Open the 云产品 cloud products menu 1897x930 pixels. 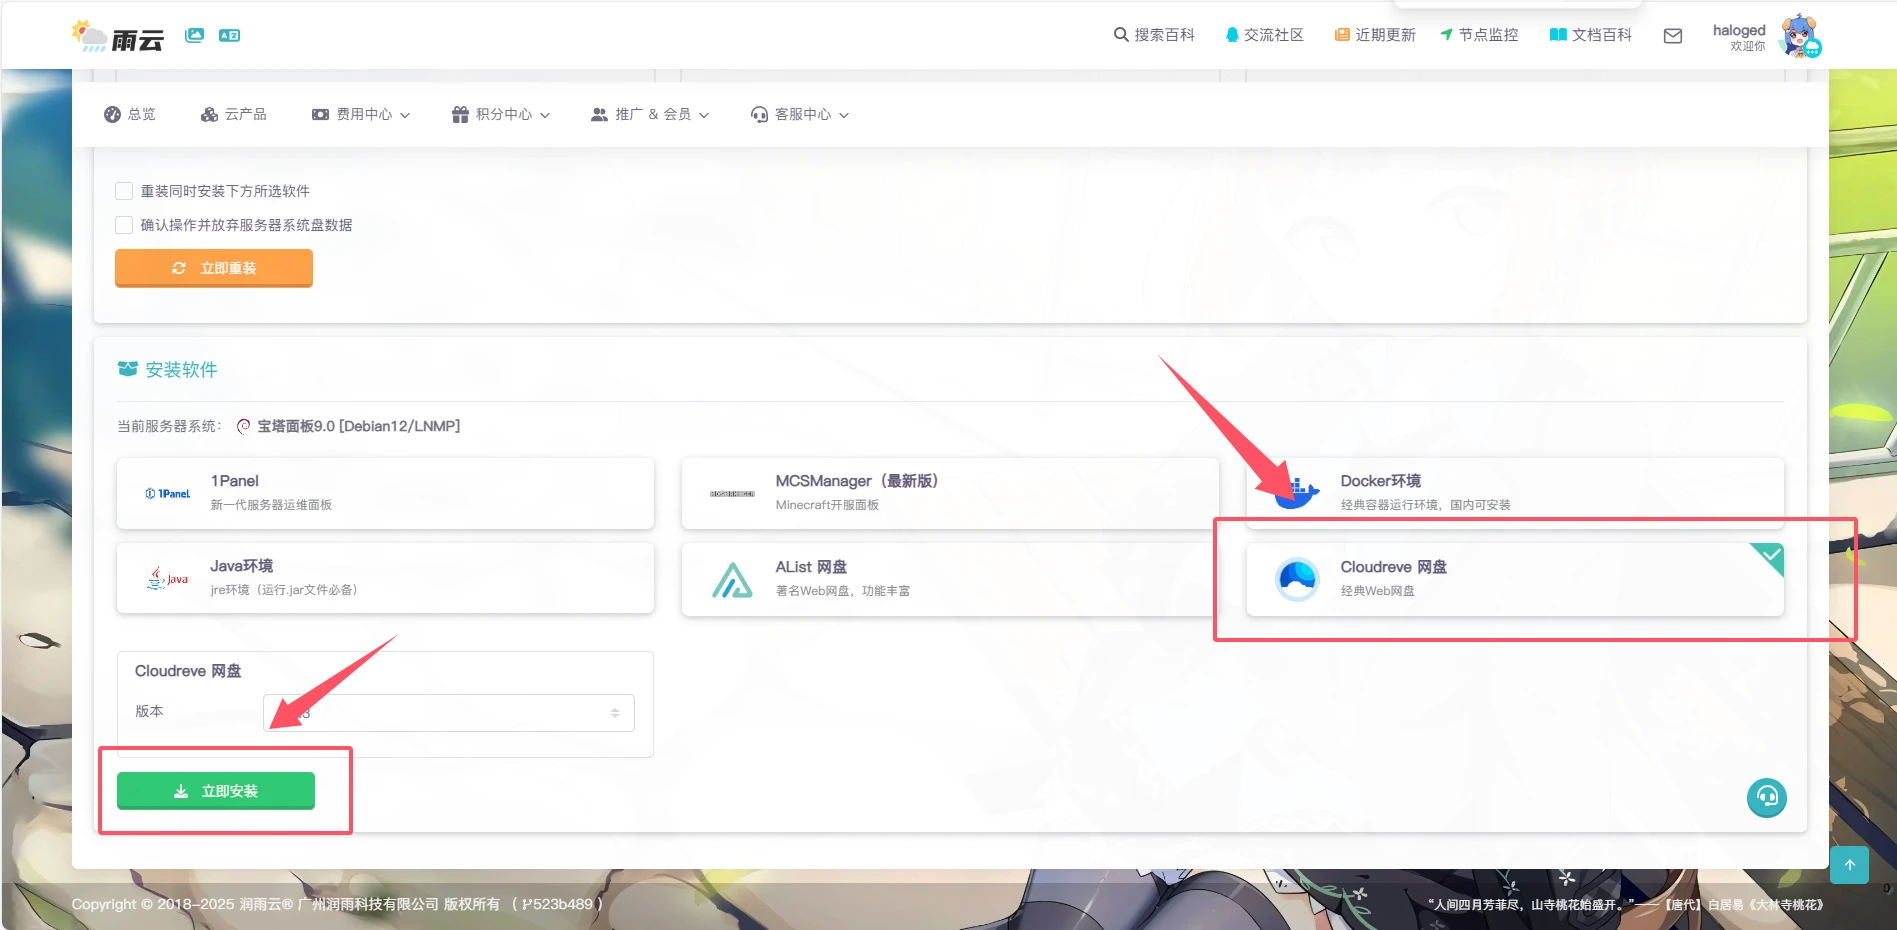(234, 114)
